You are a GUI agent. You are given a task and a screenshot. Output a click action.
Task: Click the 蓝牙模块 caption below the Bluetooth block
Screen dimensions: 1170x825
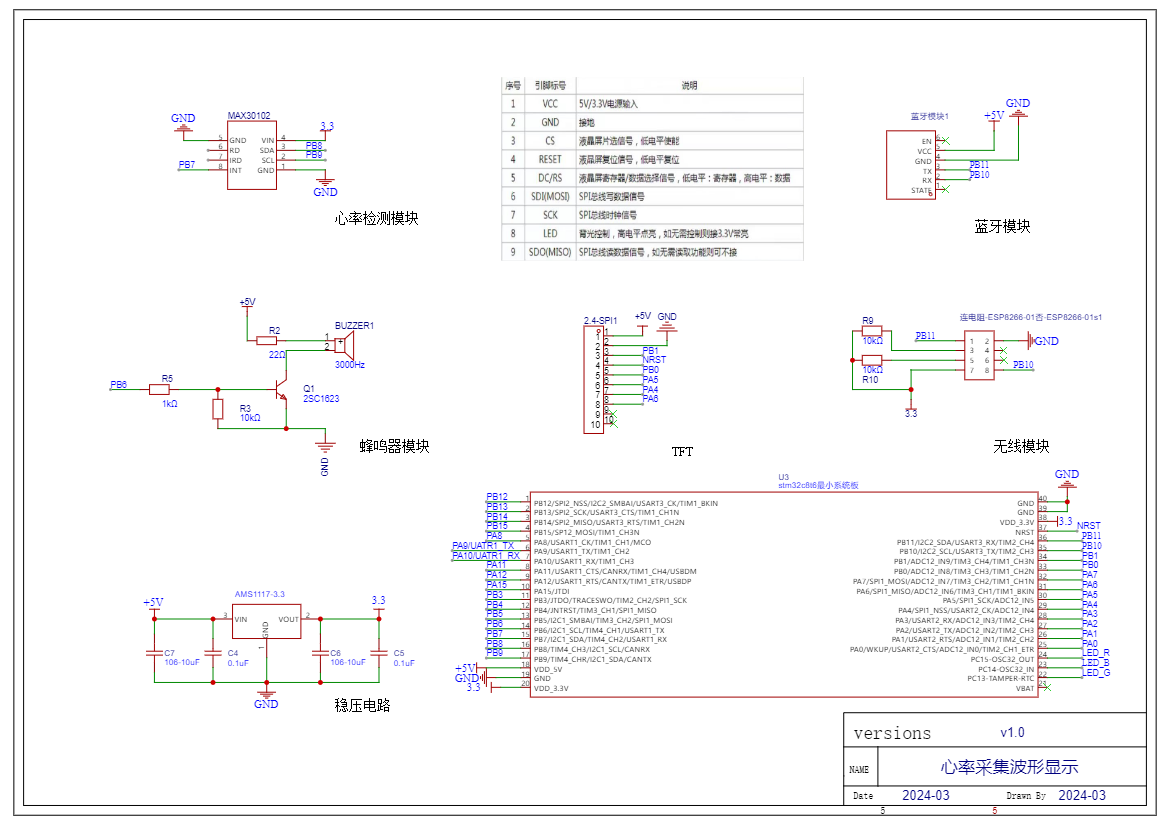tap(1002, 227)
